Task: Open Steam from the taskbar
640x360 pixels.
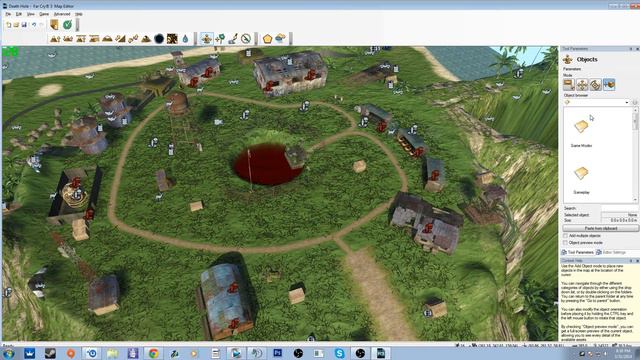Action: click(x=50, y=353)
